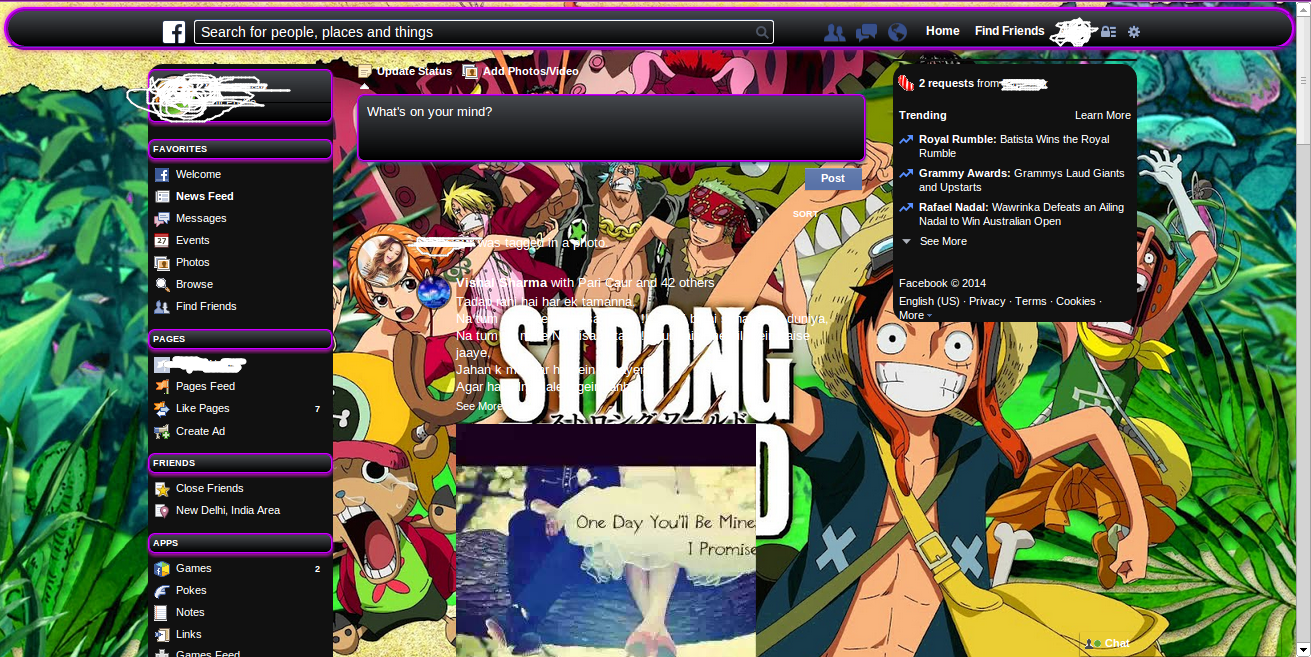Click the Photos sidebar icon
This screenshot has height=657, width=1311.
point(162,262)
